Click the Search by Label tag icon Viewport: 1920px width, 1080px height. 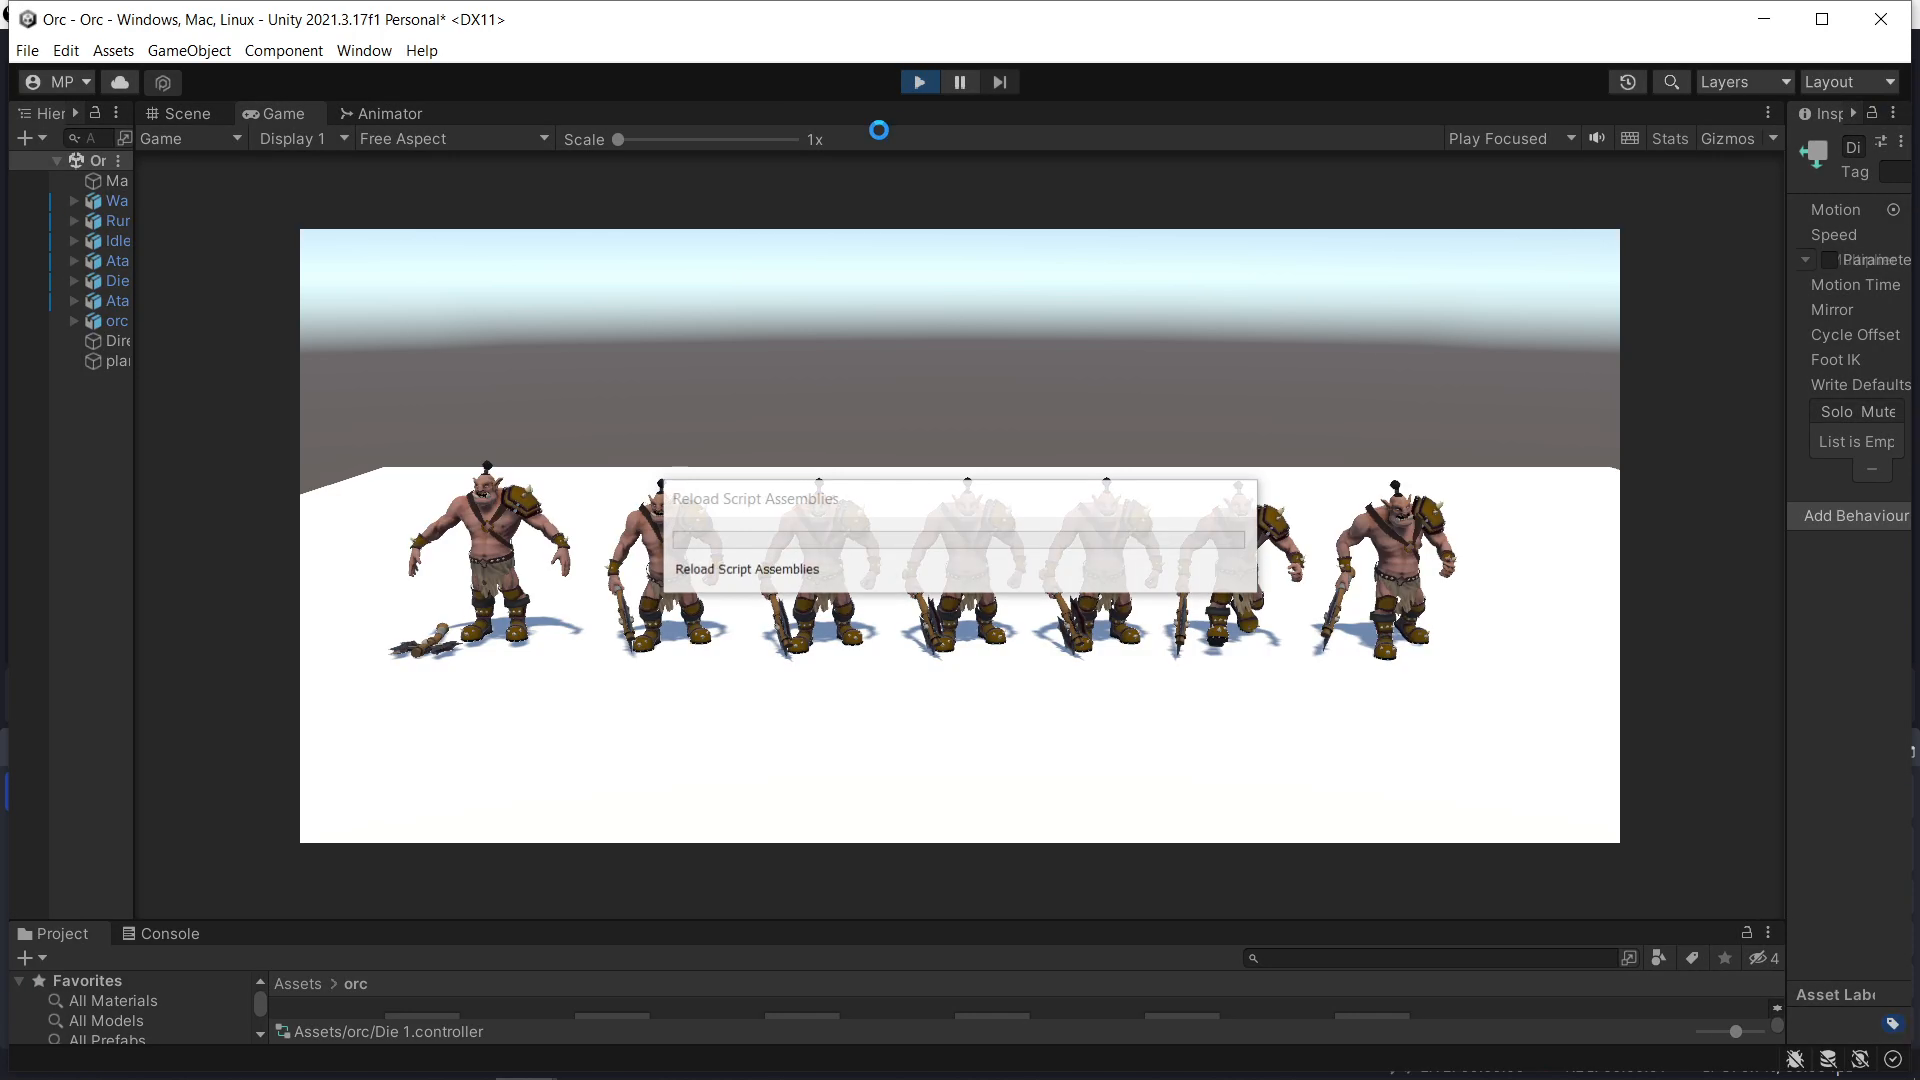(1692, 958)
